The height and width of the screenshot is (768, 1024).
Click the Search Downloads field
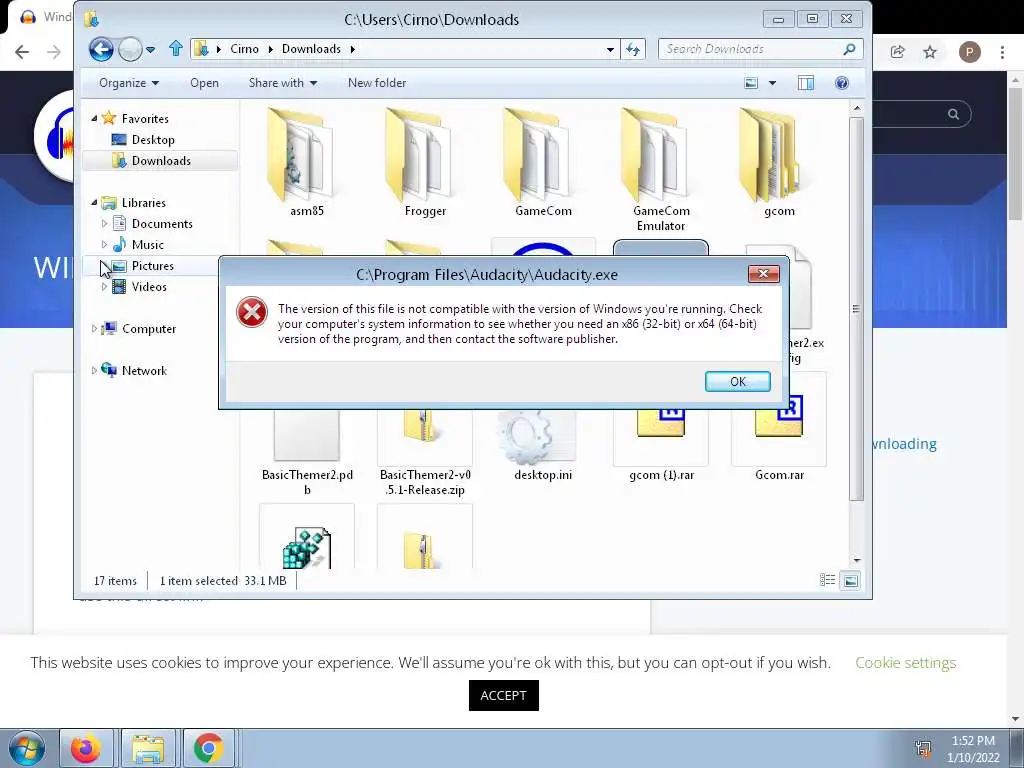[761, 49]
